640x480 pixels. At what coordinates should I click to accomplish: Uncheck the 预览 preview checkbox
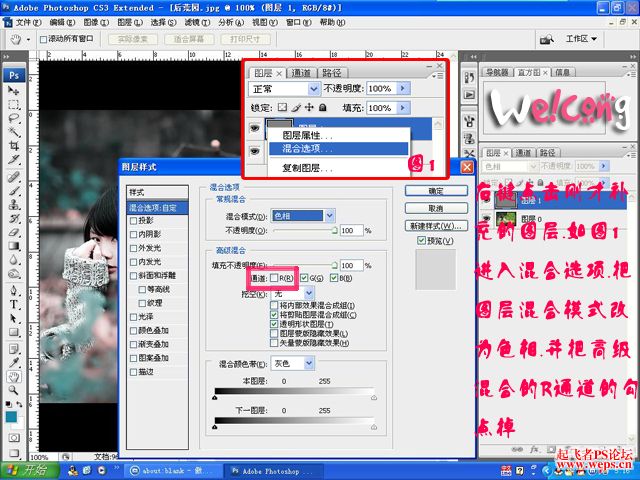coord(422,241)
